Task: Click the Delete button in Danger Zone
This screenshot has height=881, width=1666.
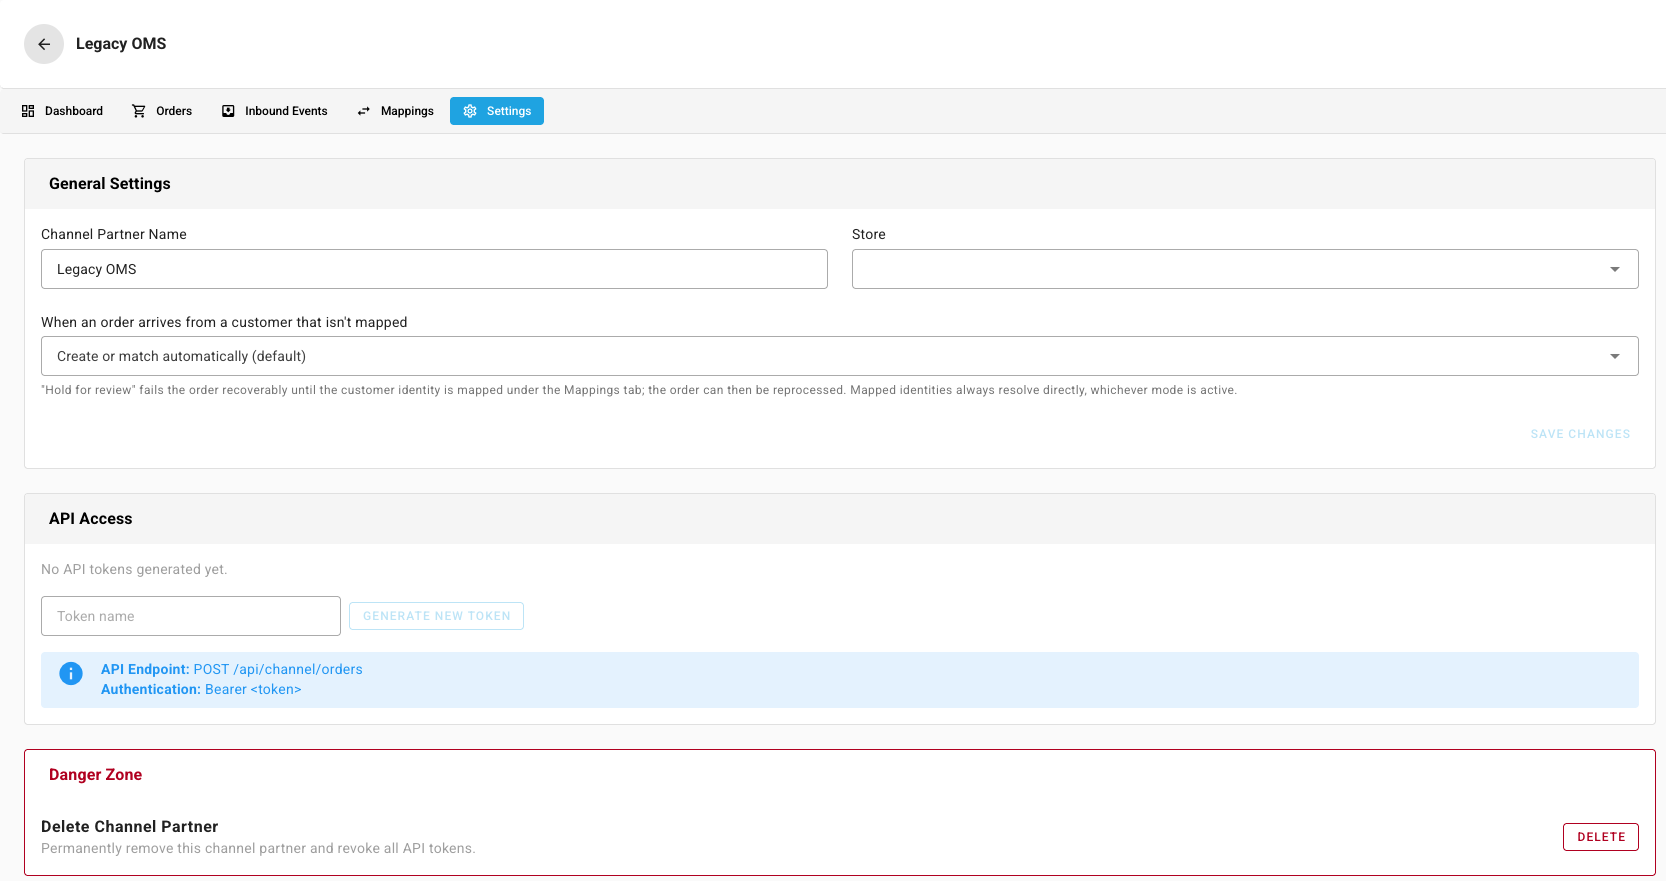Action: [x=1601, y=837]
